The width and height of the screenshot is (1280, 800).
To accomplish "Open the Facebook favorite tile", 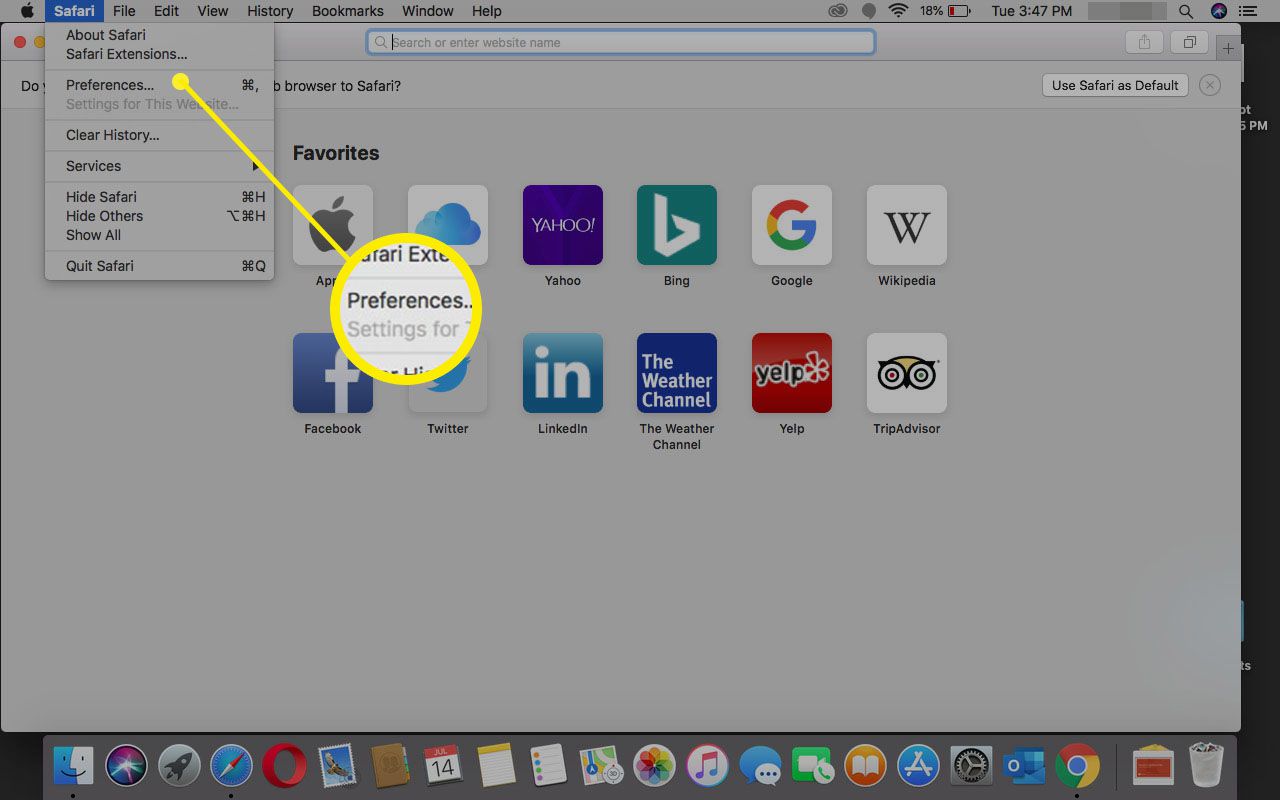I will (333, 373).
